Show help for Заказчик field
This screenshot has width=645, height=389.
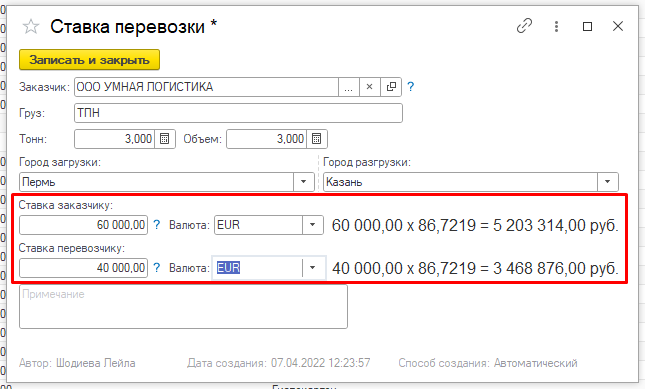pyautogui.click(x=411, y=87)
